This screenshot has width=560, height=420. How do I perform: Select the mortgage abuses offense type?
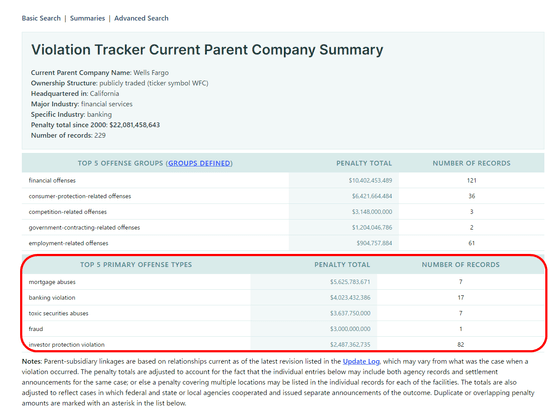tap(52, 282)
